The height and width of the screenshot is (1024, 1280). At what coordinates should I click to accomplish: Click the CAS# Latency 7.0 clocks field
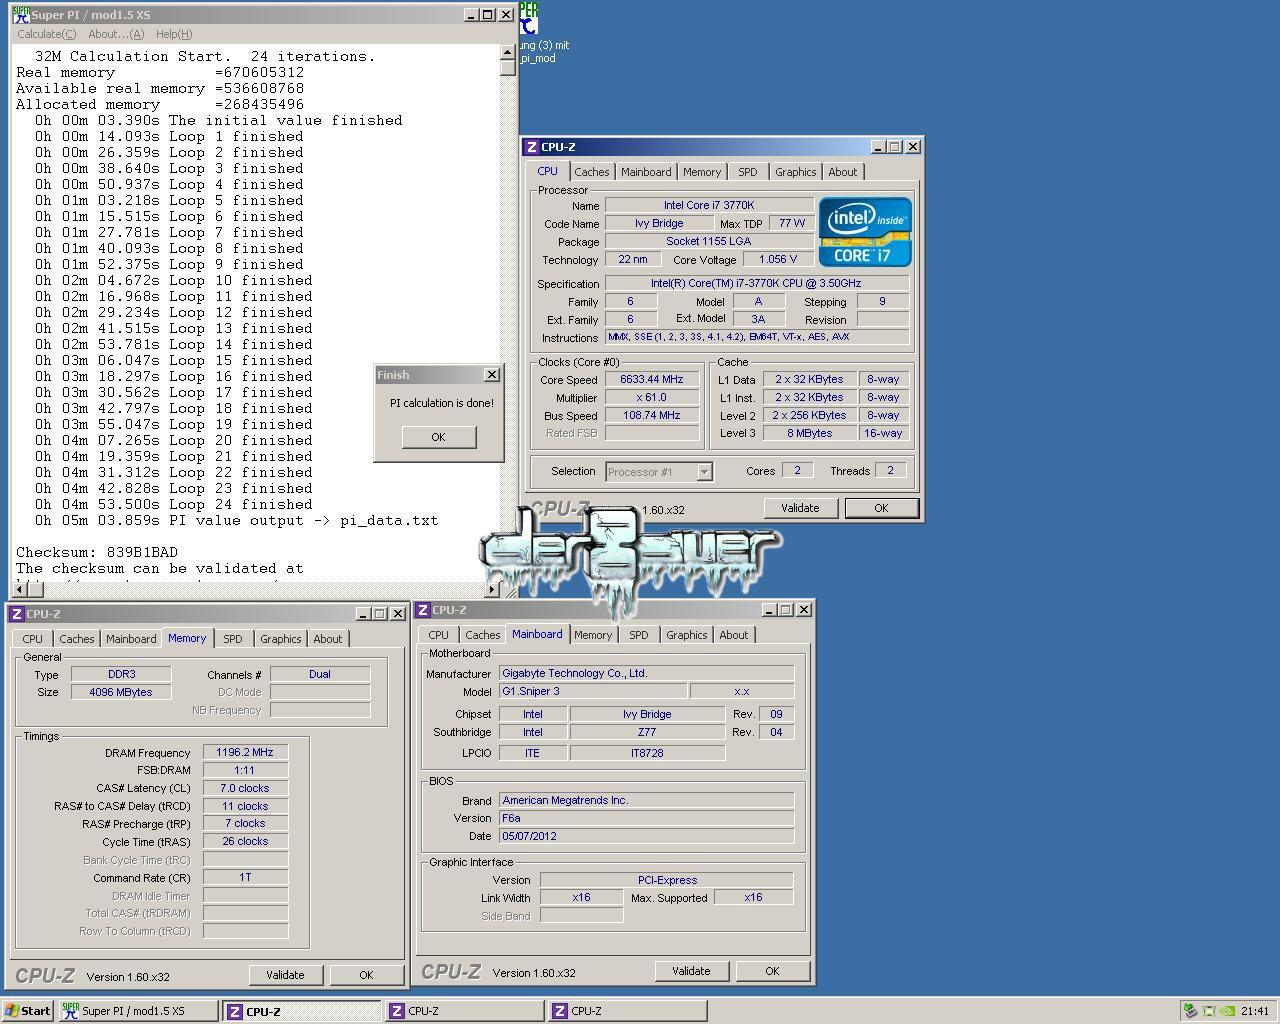[x=245, y=788]
